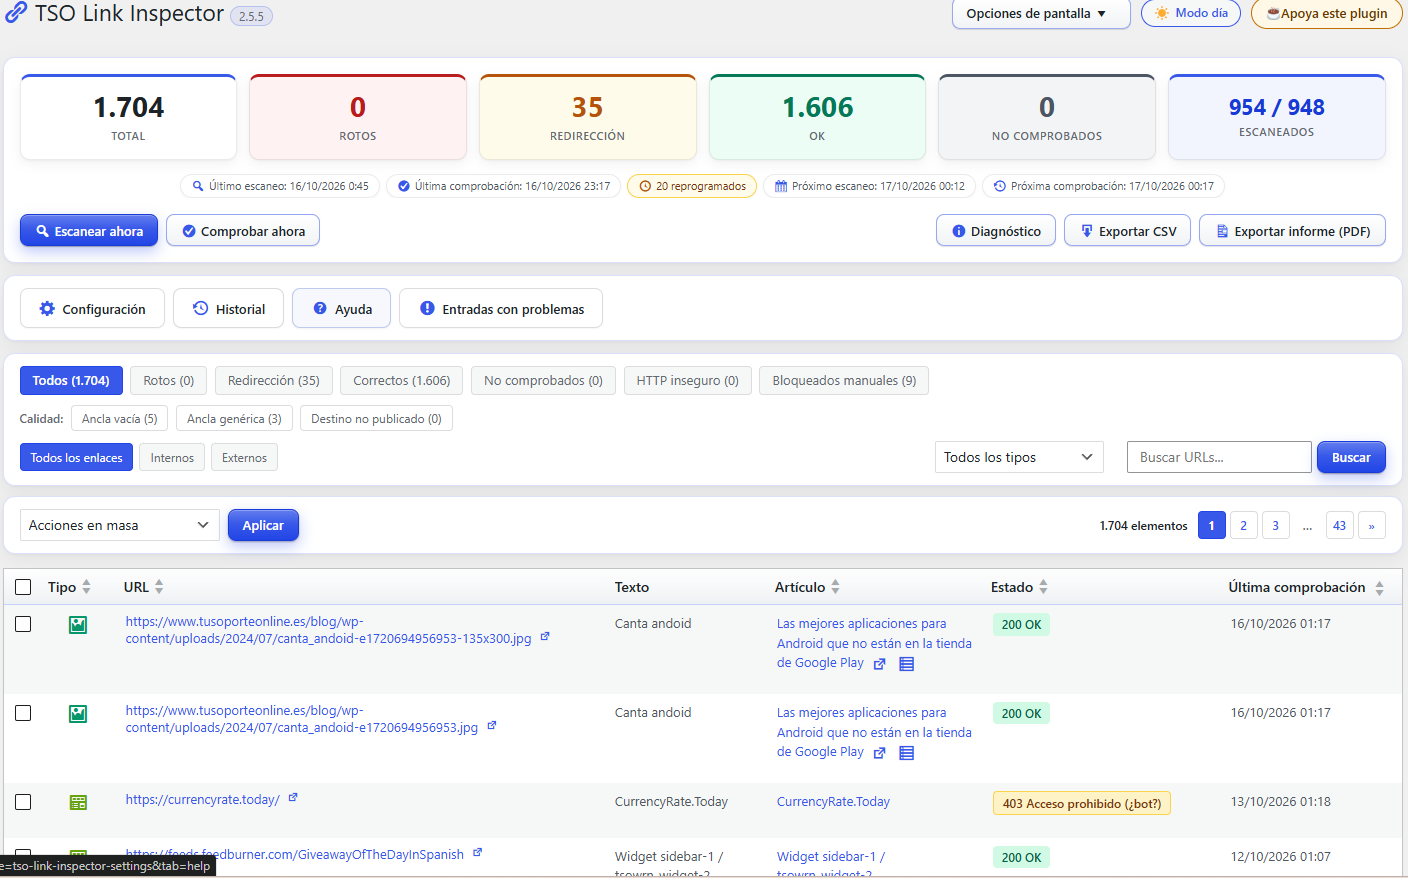Tick the select-all checkbox in table header

click(x=23, y=587)
